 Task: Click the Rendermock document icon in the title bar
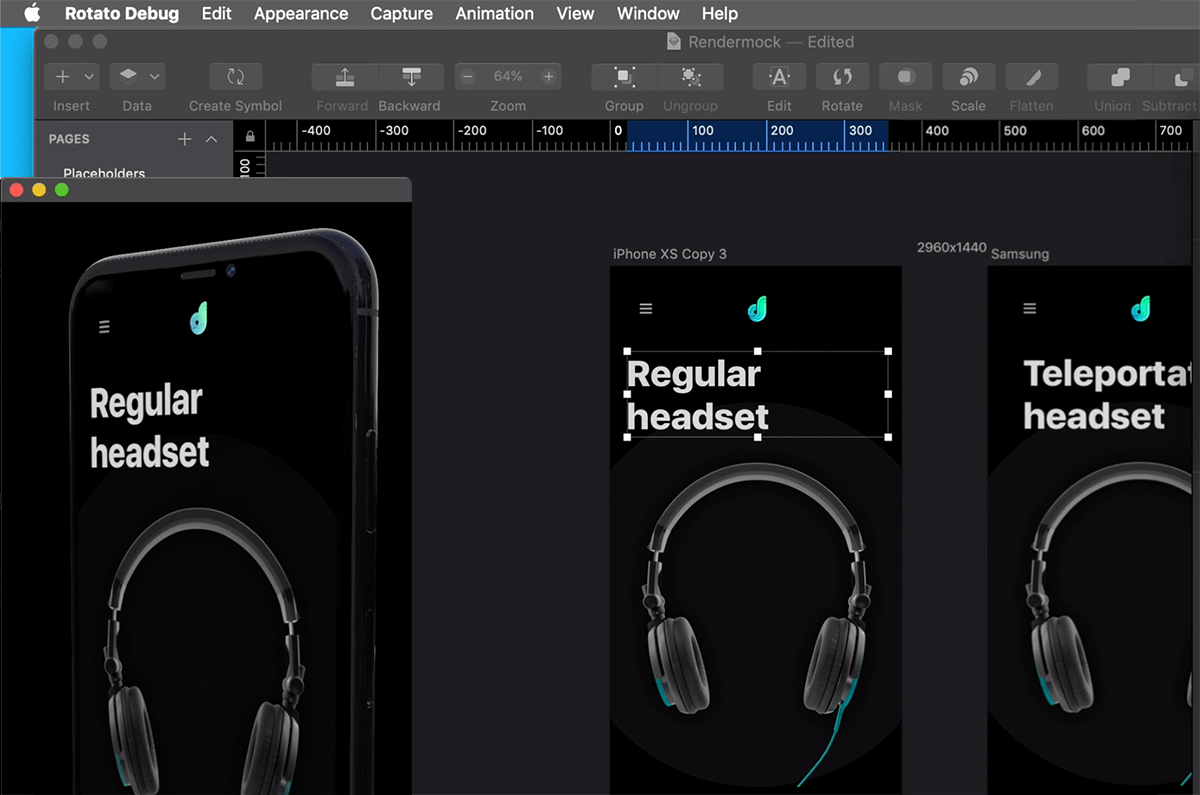coord(675,42)
